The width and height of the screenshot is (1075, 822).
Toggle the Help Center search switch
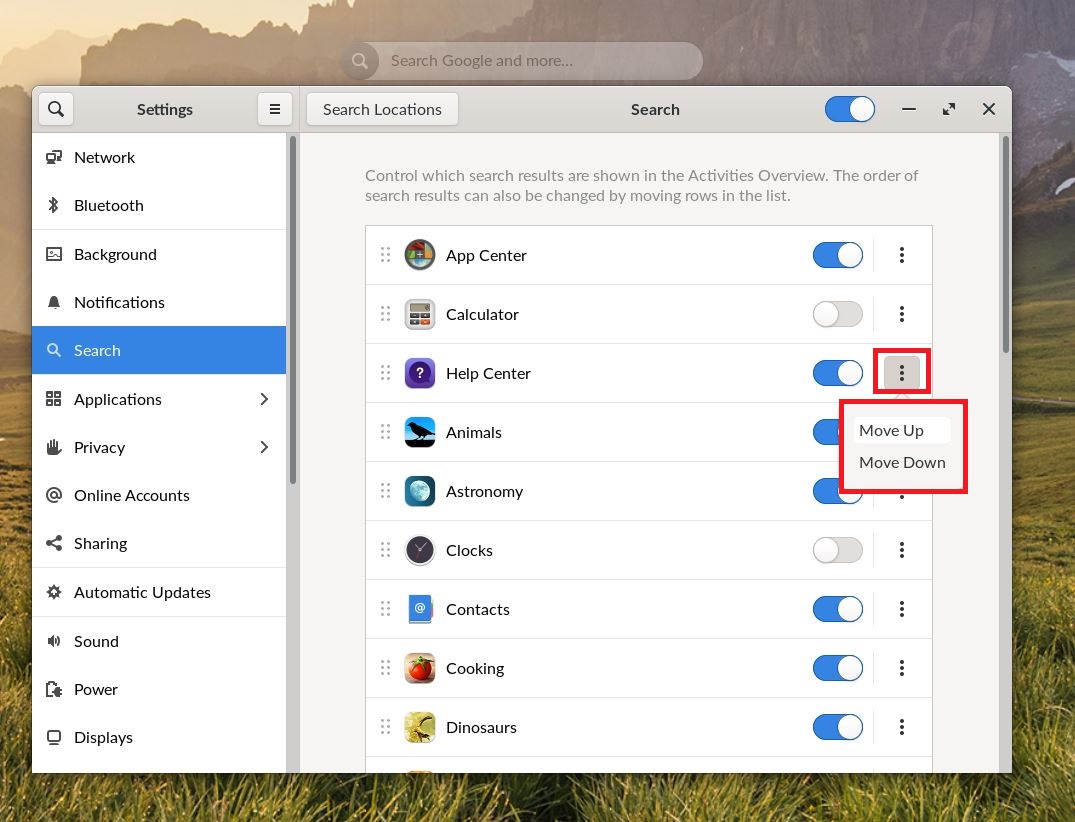click(x=838, y=373)
